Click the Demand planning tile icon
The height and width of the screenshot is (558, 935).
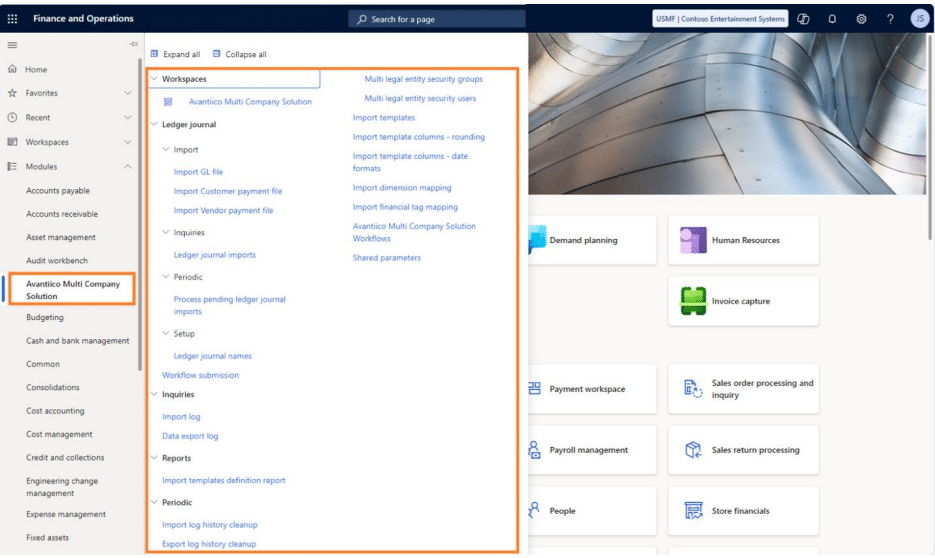537,240
